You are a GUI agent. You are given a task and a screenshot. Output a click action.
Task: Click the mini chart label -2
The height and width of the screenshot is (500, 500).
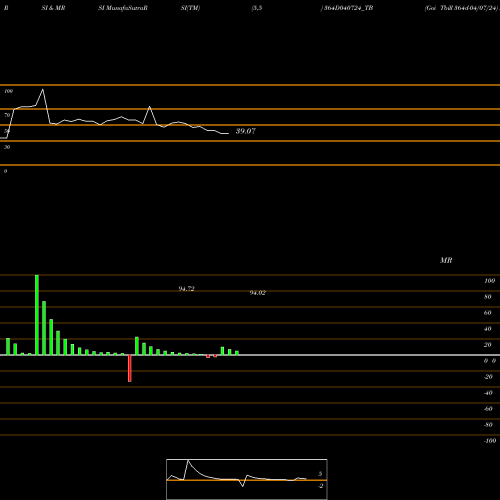coord(321,486)
